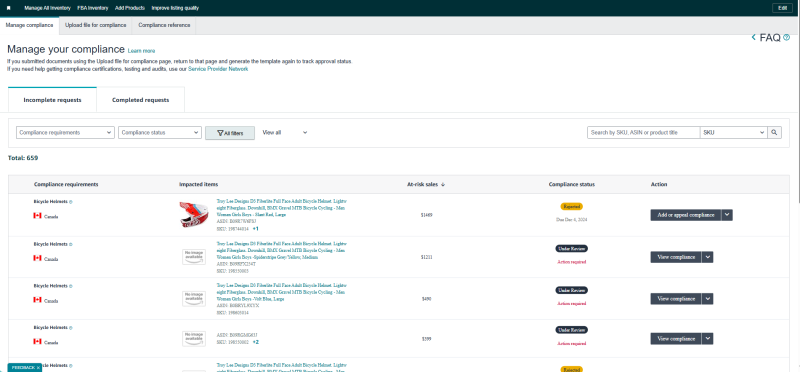Switch to Upload file for compliance tab

(95, 26)
